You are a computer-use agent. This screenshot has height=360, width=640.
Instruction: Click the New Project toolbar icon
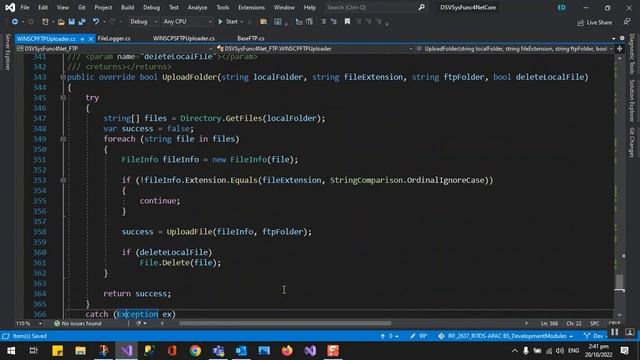click(45, 22)
